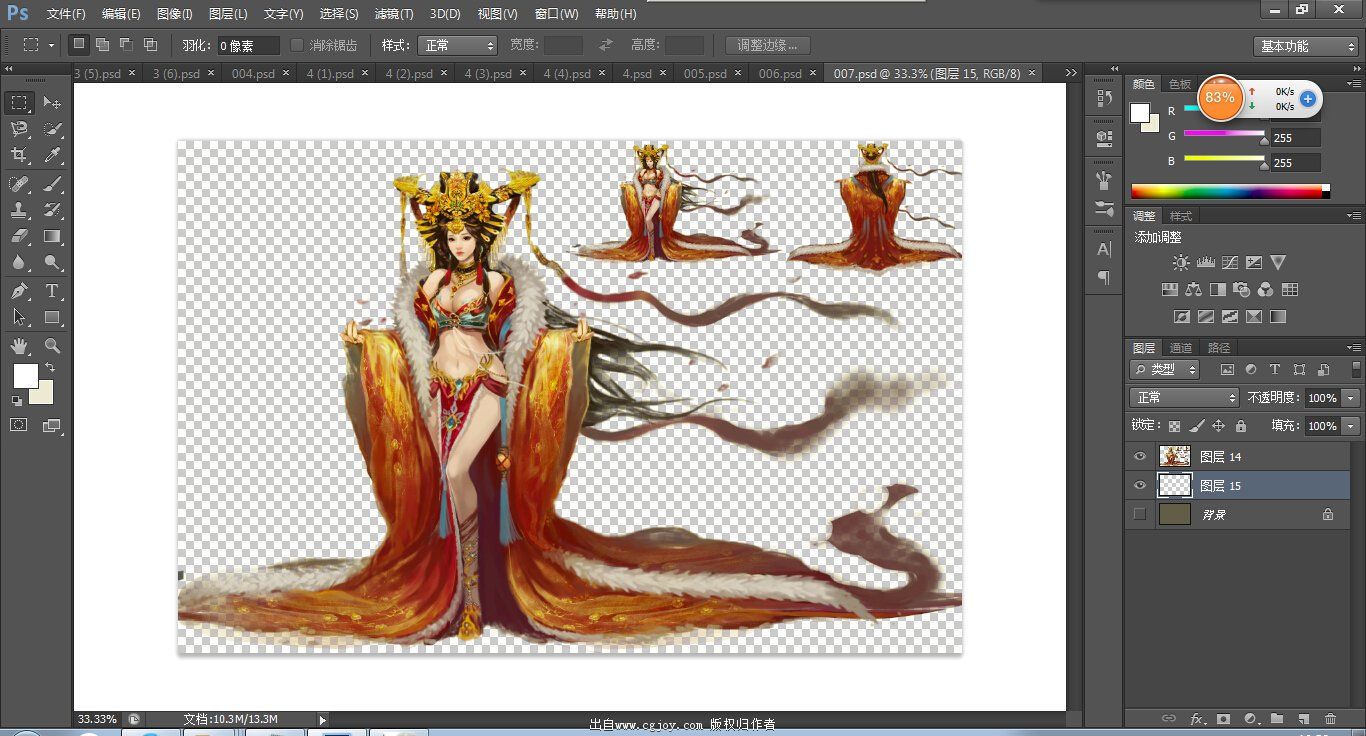Select the Blur tool

coord(19,263)
